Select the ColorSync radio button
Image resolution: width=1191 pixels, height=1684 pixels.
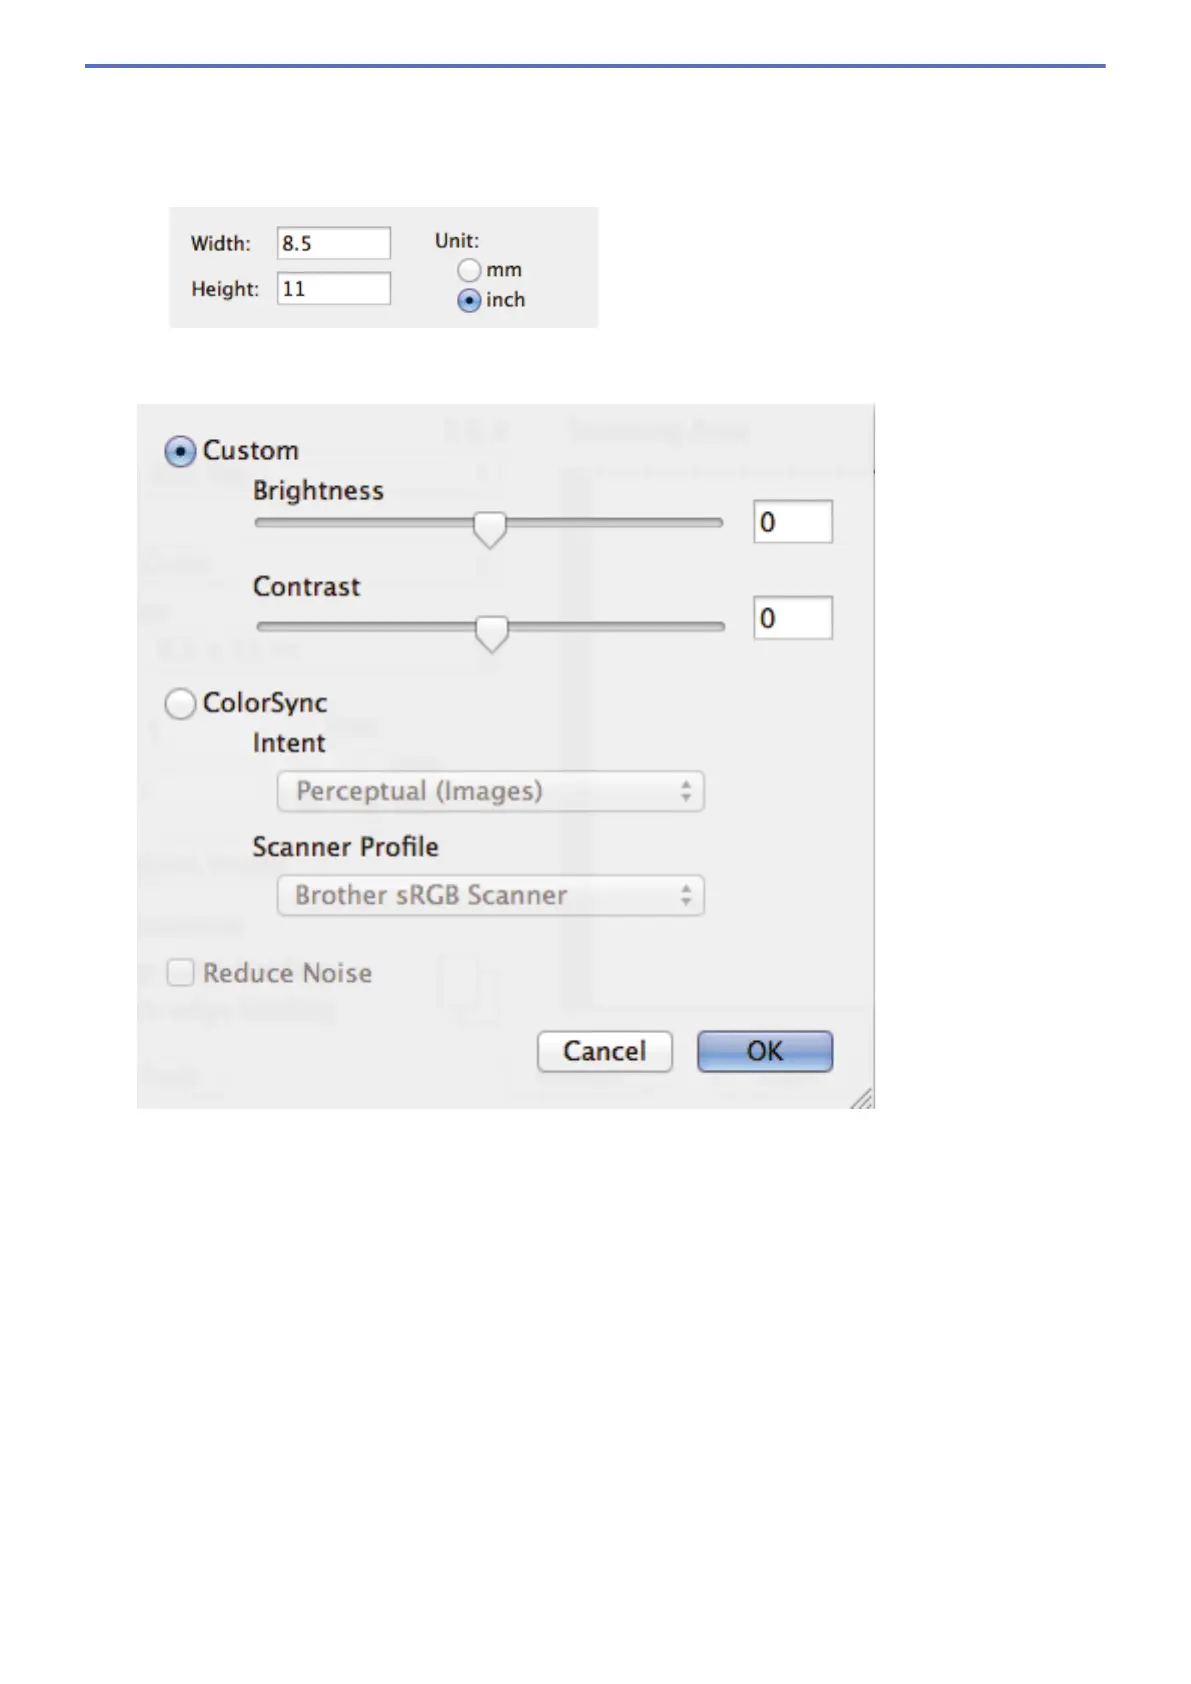pos(180,704)
